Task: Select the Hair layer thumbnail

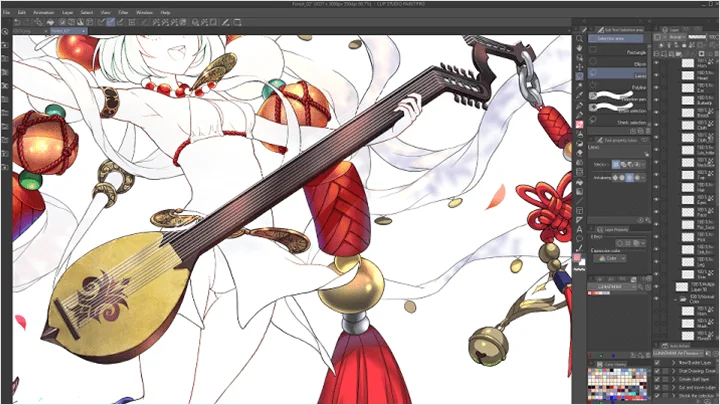Action: 687,187
